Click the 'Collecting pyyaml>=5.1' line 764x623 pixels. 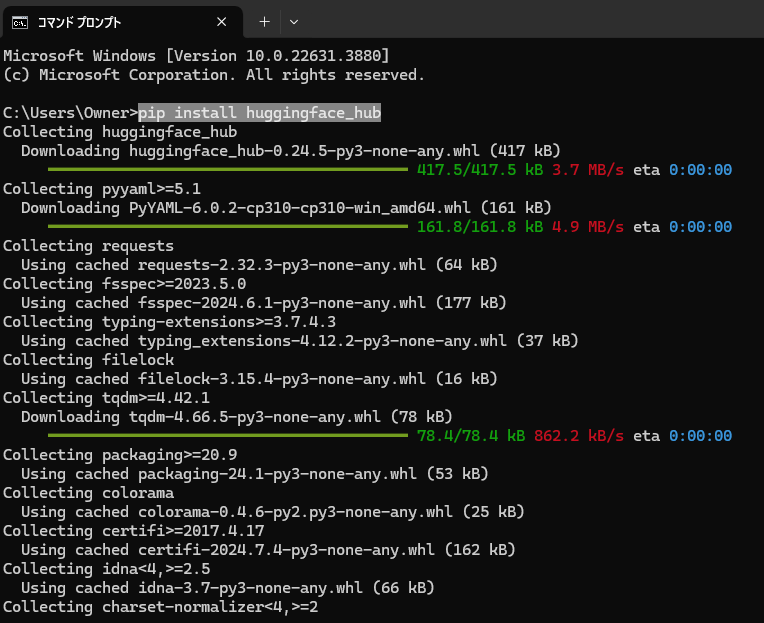click(x=102, y=189)
